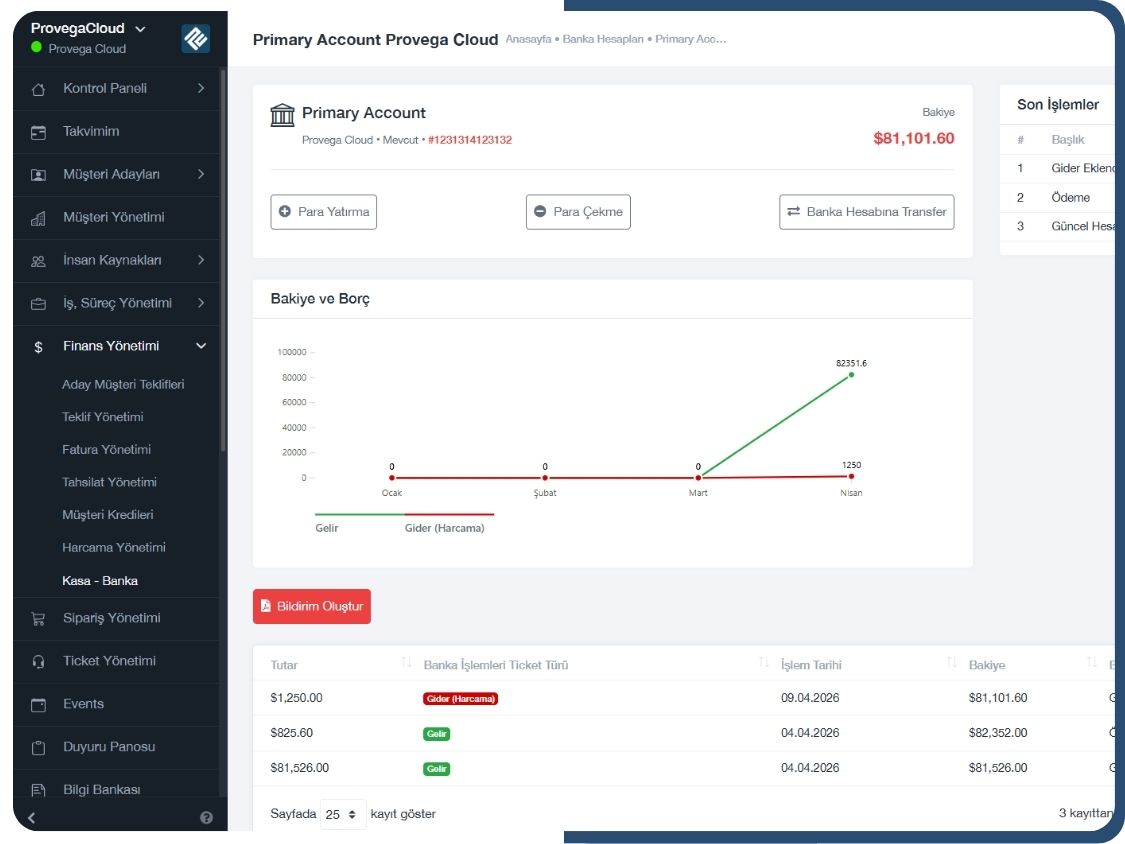Click the help question mark icon
Viewport: 1125px width, 844px height.
coord(206,817)
